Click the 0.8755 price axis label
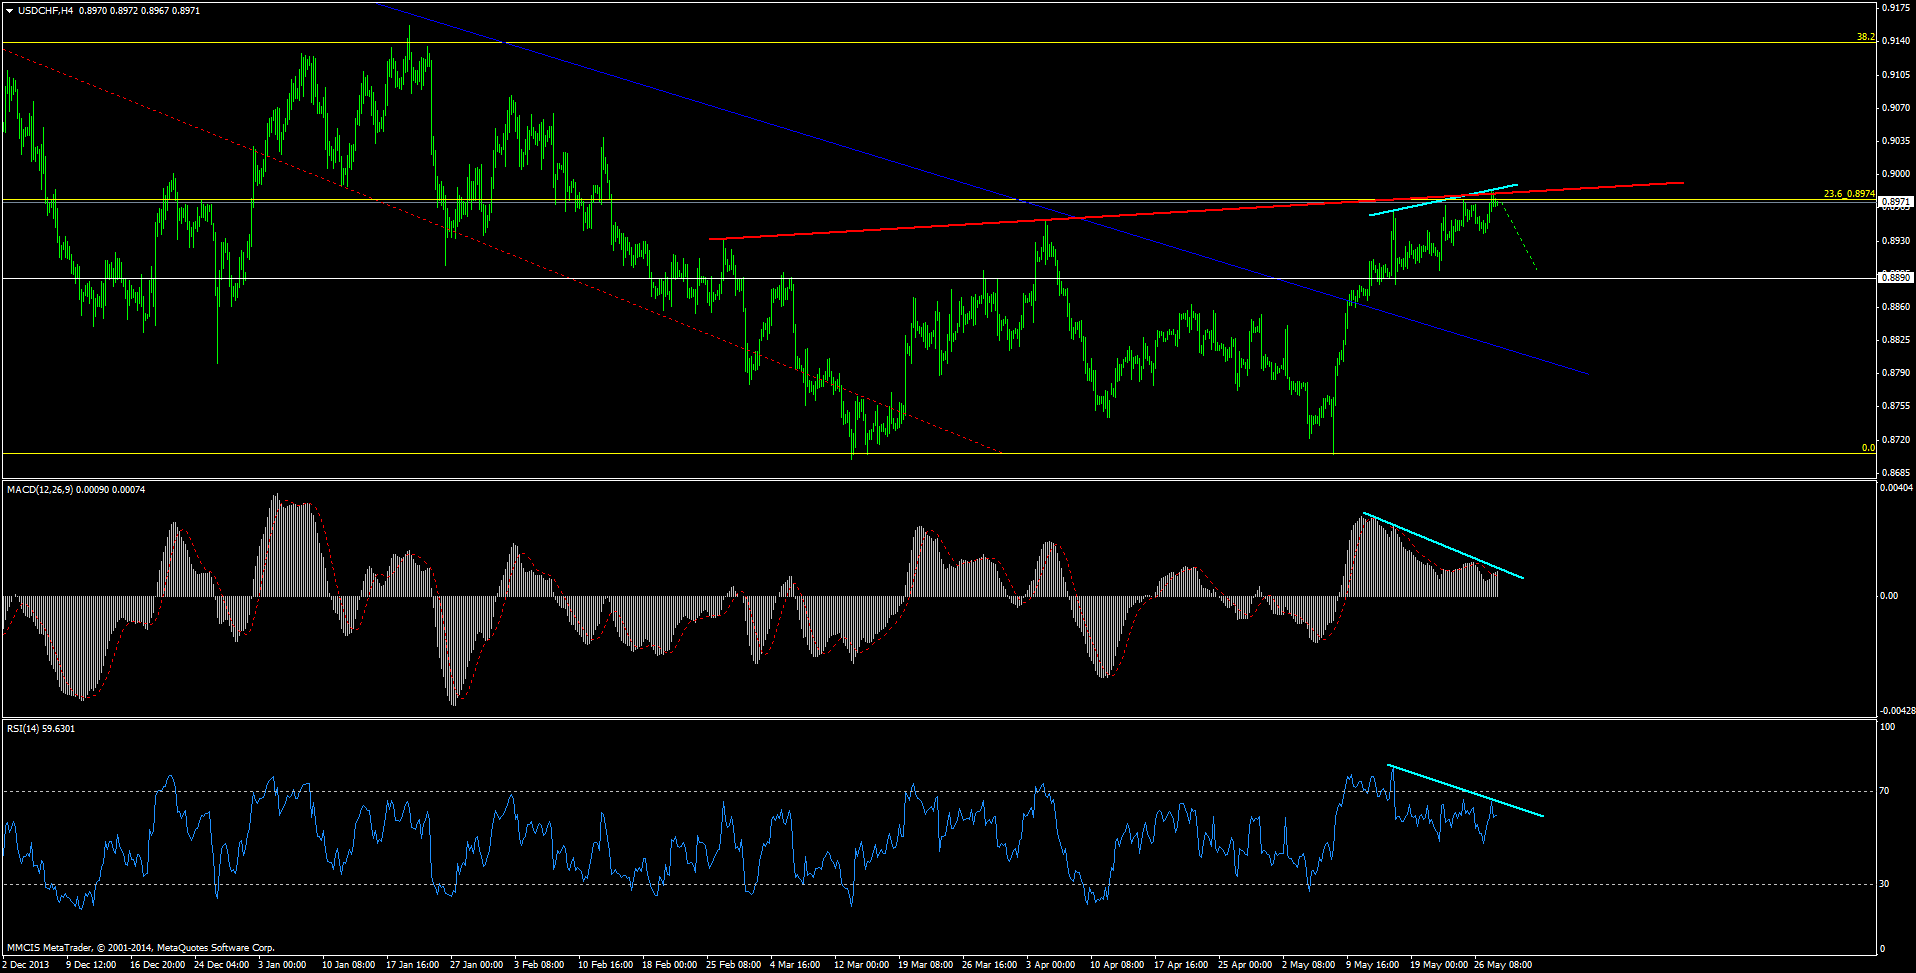 click(1896, 406)
